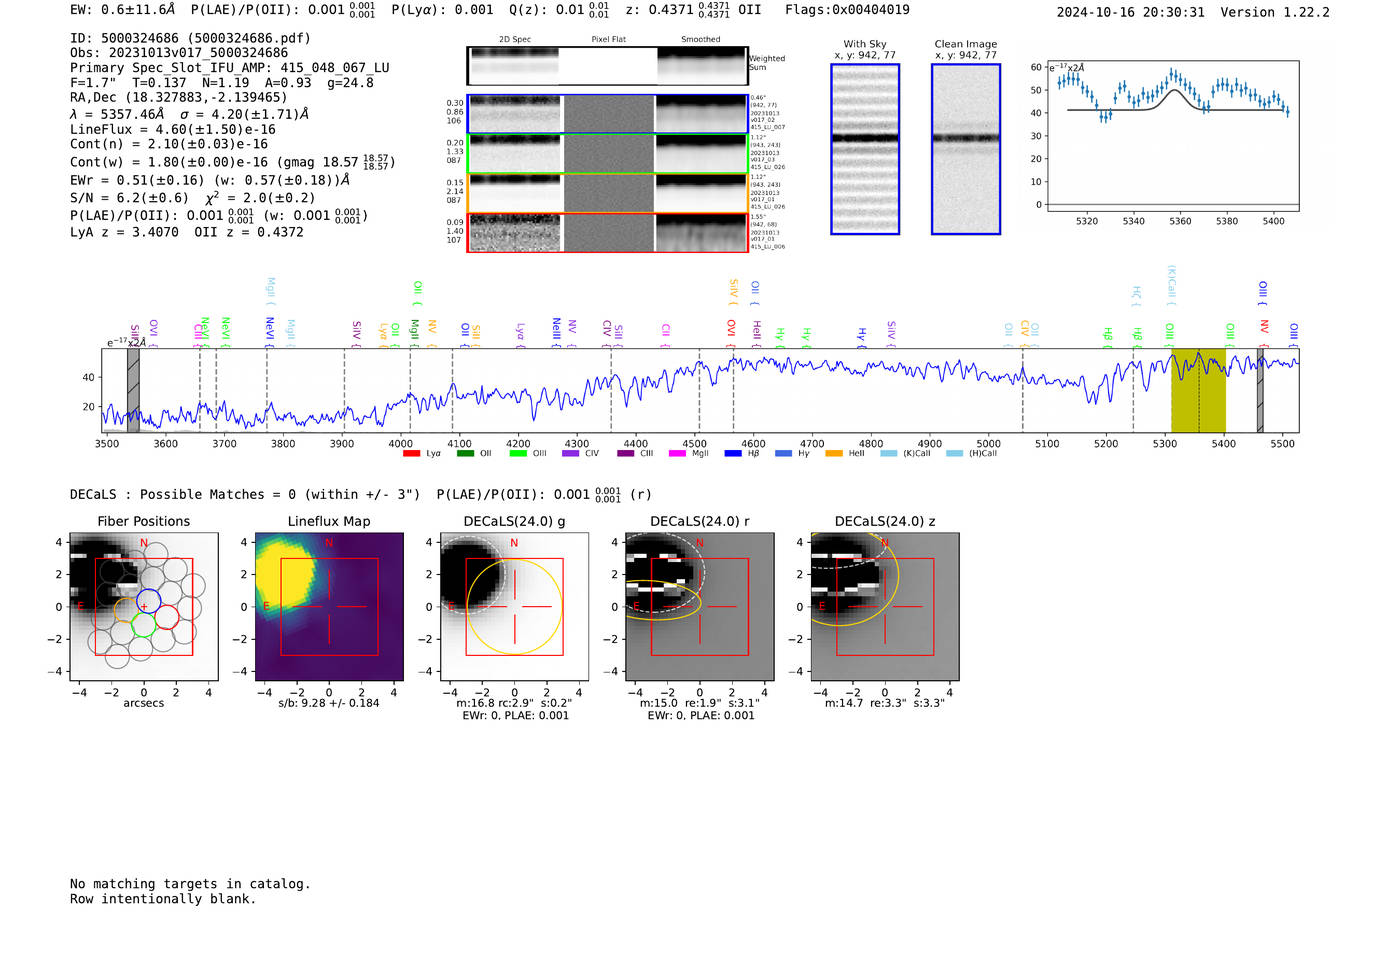This screenshot has height=953, width=1400.
Task: Click the yellow highlighted region in full spectrum
Action: coord(1198,390)
